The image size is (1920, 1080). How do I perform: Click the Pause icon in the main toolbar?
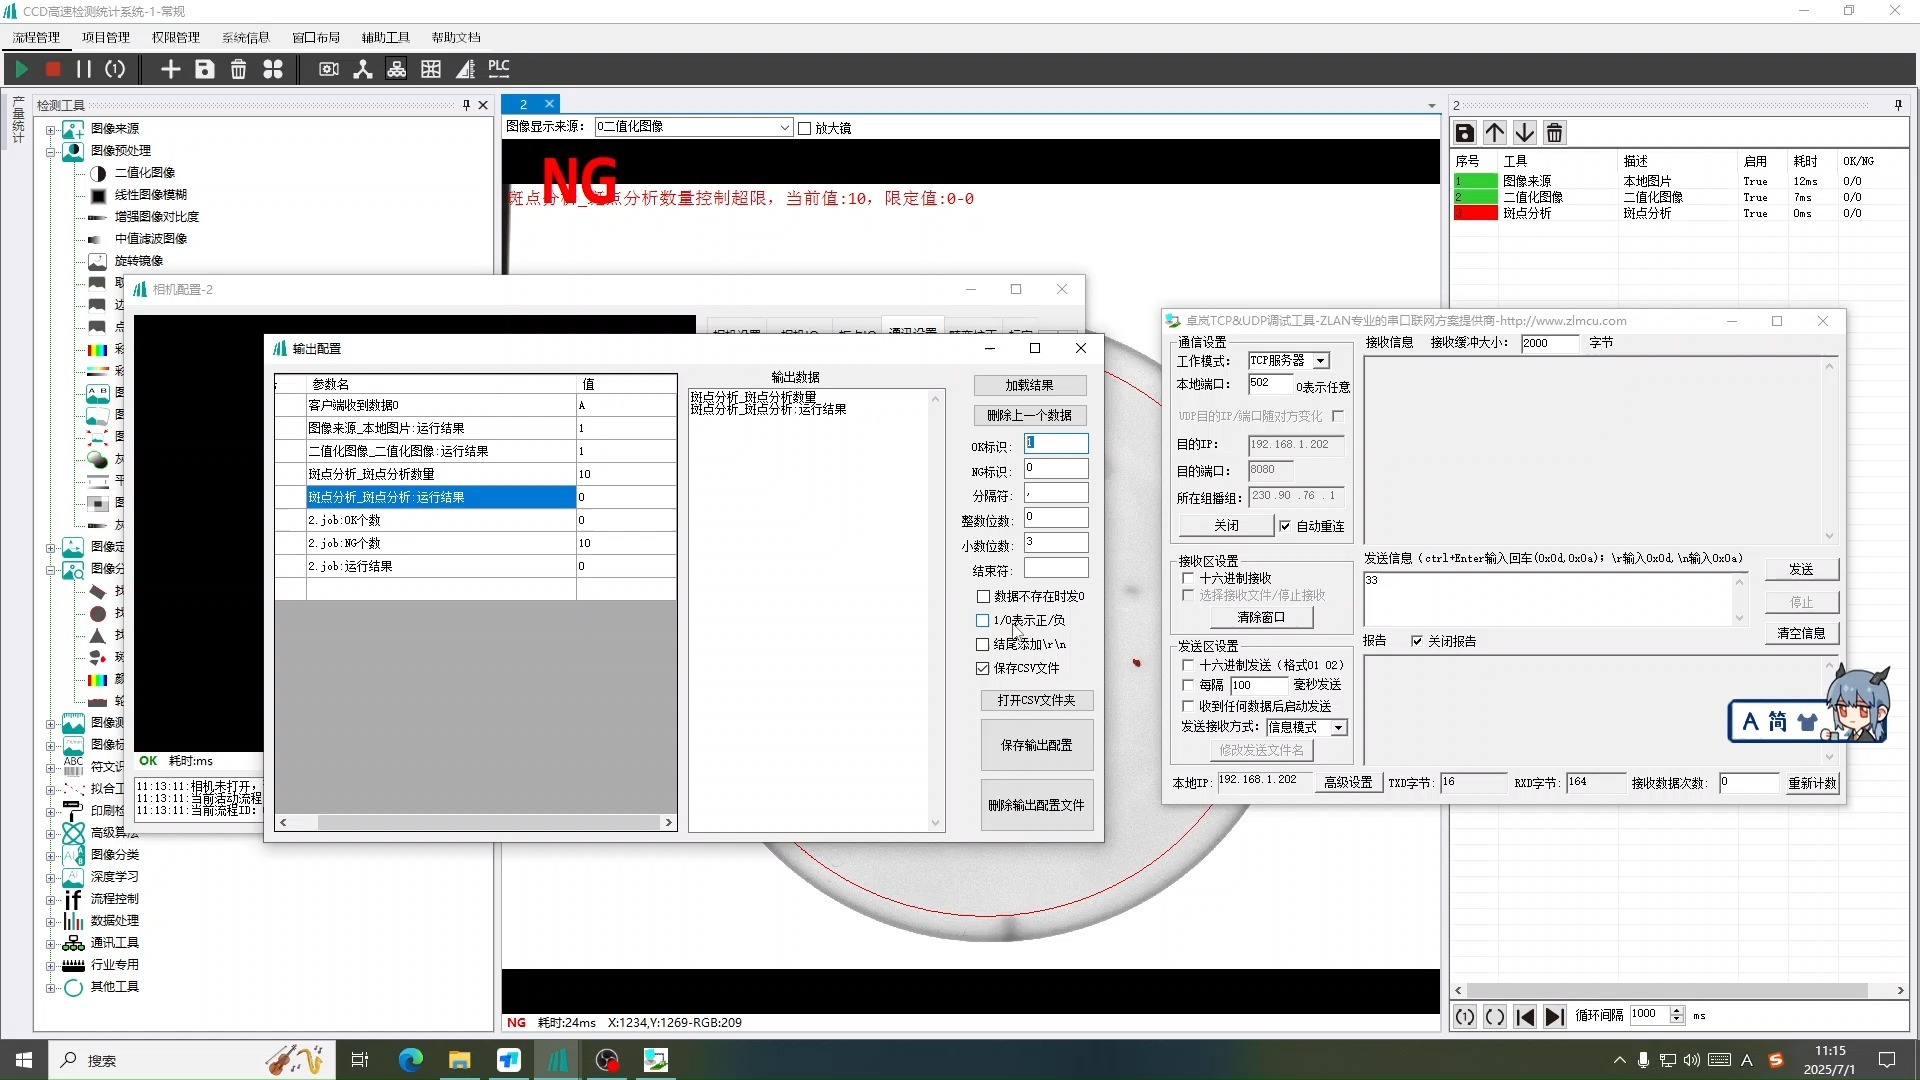pos(84,69)
